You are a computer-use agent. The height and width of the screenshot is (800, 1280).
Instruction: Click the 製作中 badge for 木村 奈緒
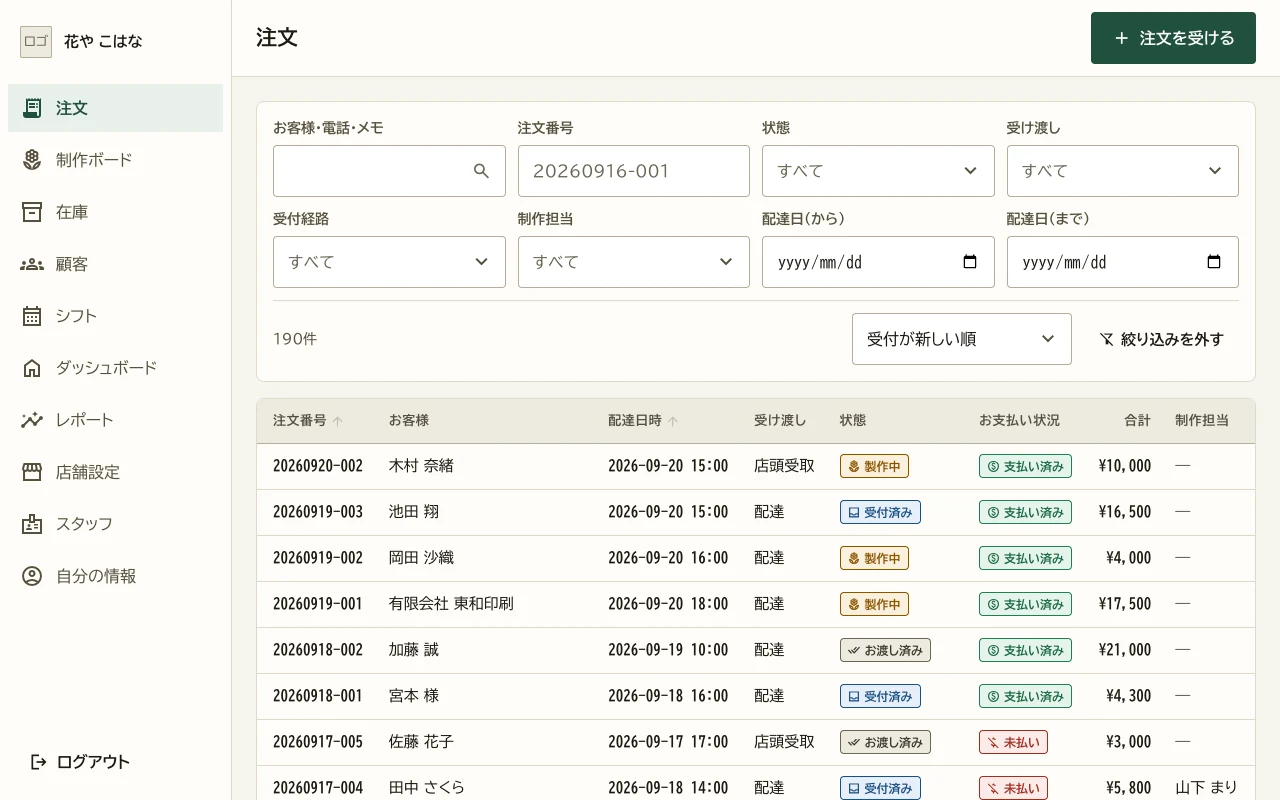(x=874, y=466)
